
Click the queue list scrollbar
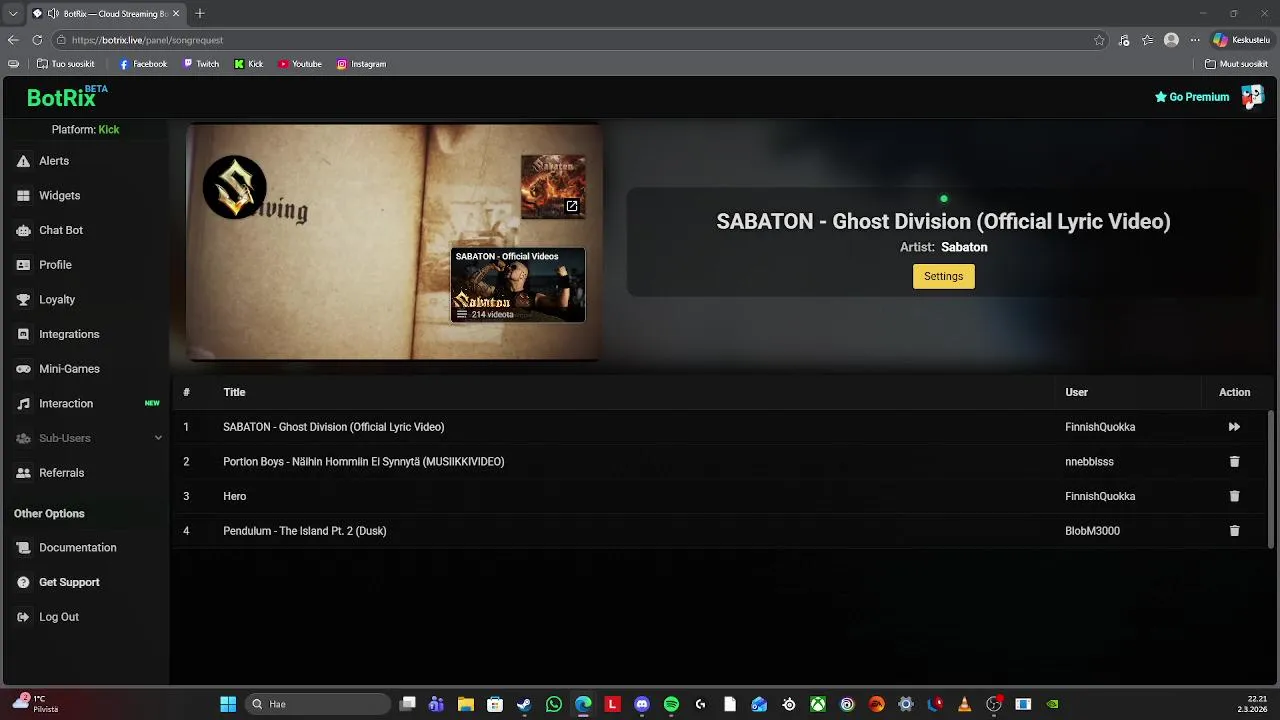tap(1271, 478)
